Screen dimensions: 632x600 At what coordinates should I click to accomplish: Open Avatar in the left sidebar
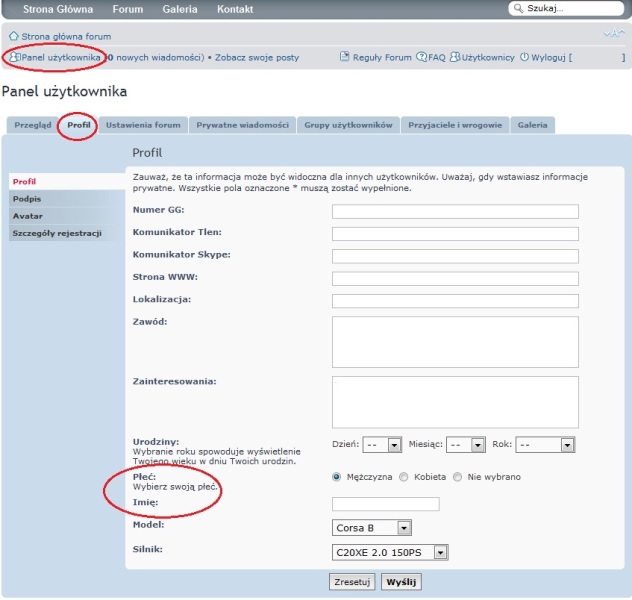point(28,216)
